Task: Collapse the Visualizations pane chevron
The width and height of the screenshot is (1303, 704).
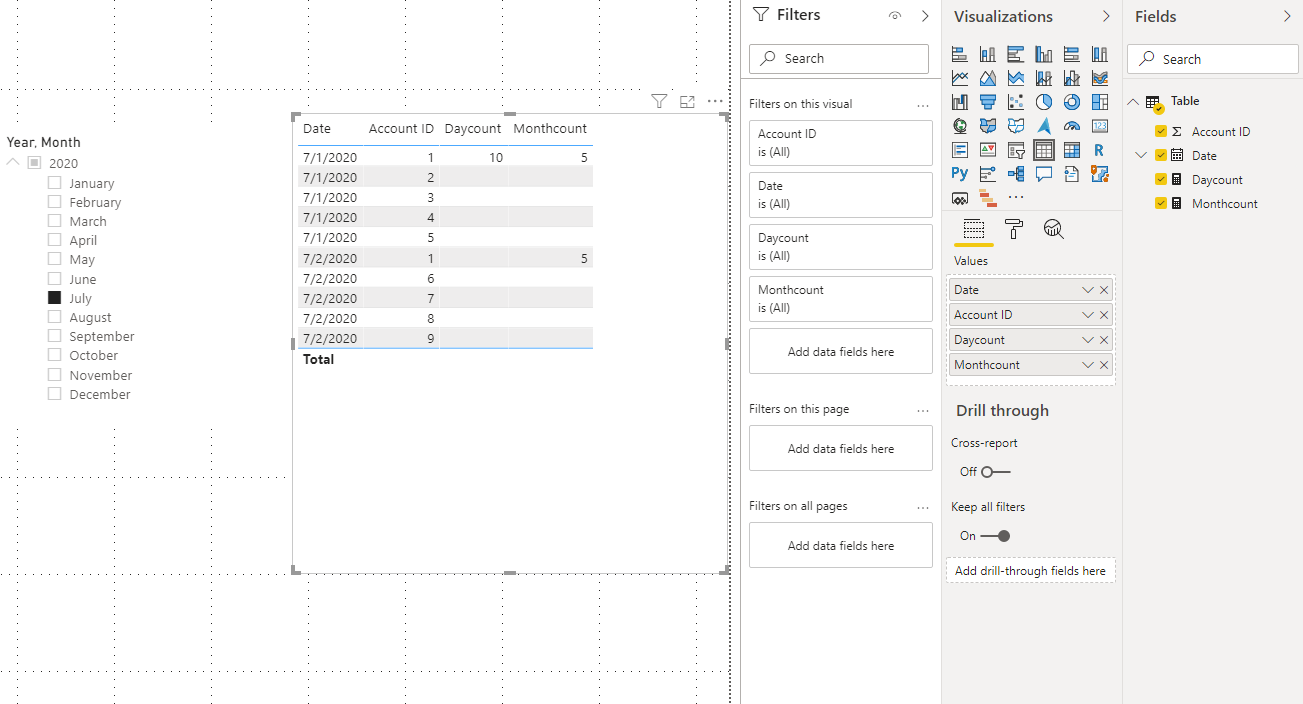Action: 1106,16
